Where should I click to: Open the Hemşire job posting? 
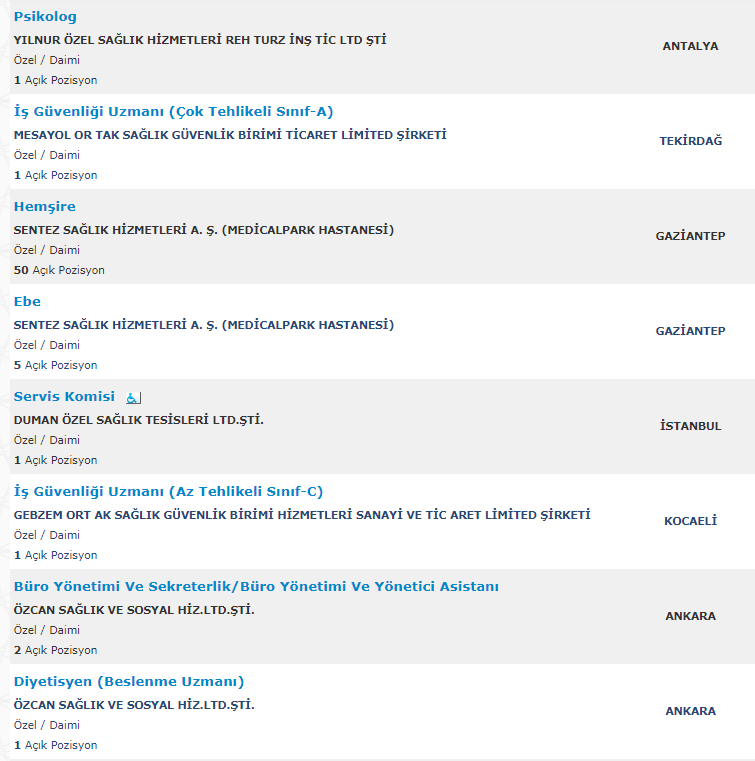[44, 206]
